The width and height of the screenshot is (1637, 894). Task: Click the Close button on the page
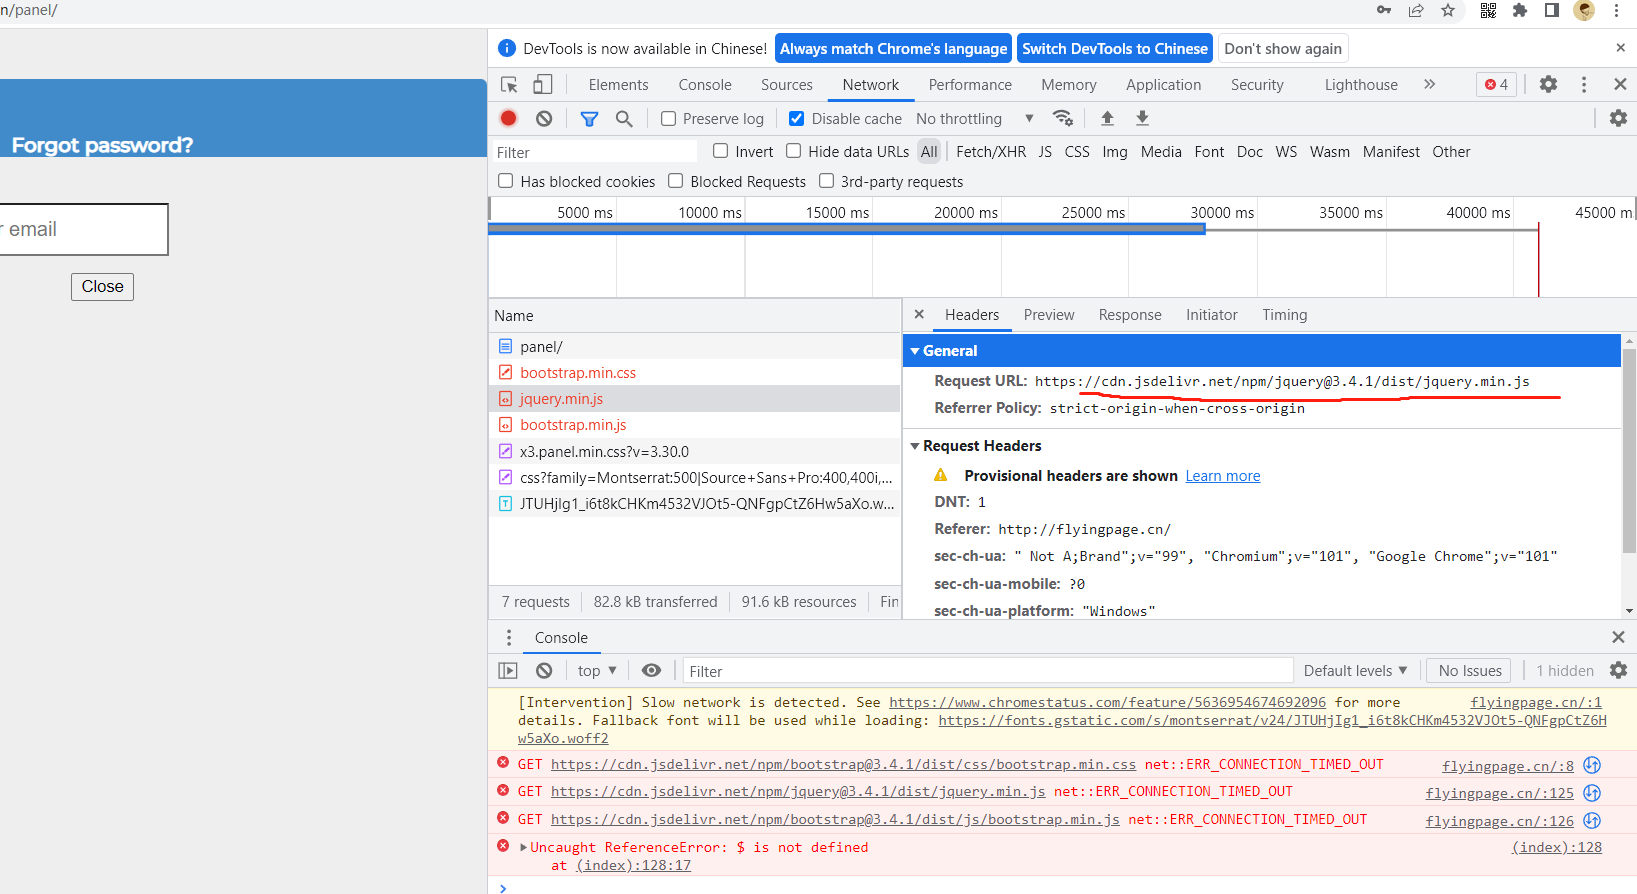[x=102, y=286]
